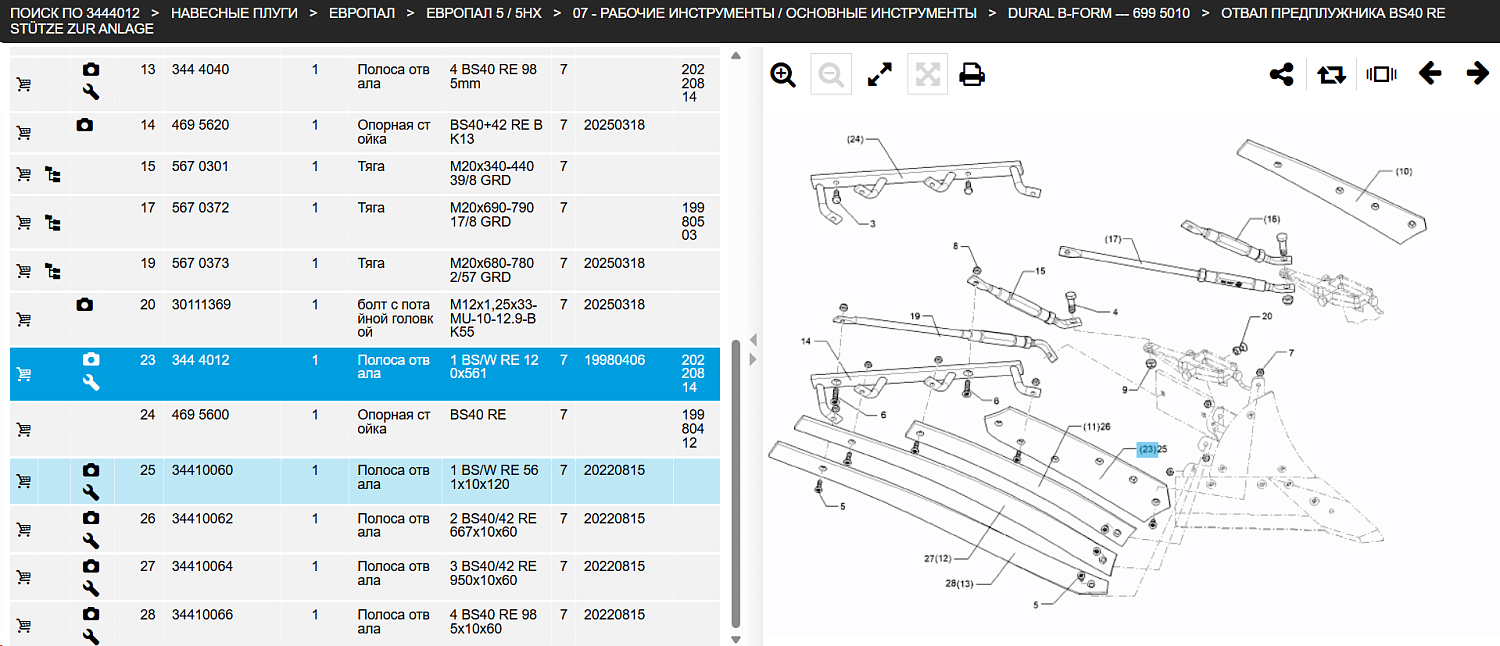Open wrench info for part 34410062

pyautogui.click(x=91, y=541)
